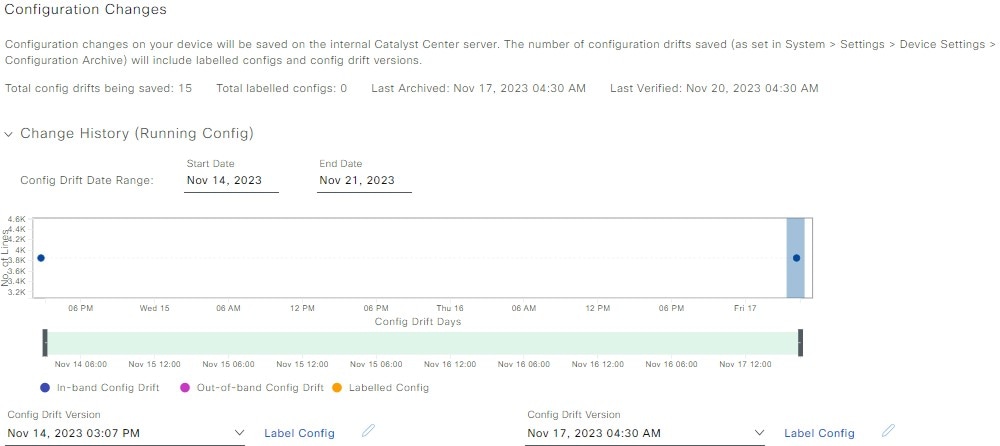Select the highlighted rightmost config drift point
Viewport: 1000px width, 446px height.
pyautogui.click(x=797, y=258)
